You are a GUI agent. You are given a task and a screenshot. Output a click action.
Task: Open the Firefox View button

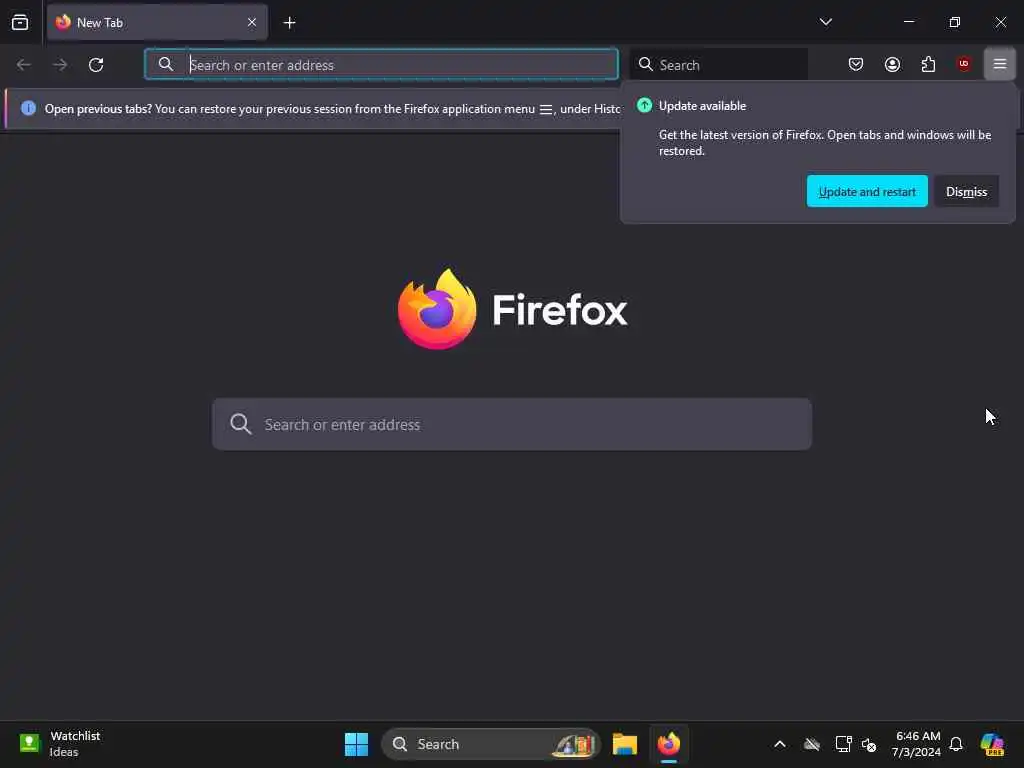[20, 22]
